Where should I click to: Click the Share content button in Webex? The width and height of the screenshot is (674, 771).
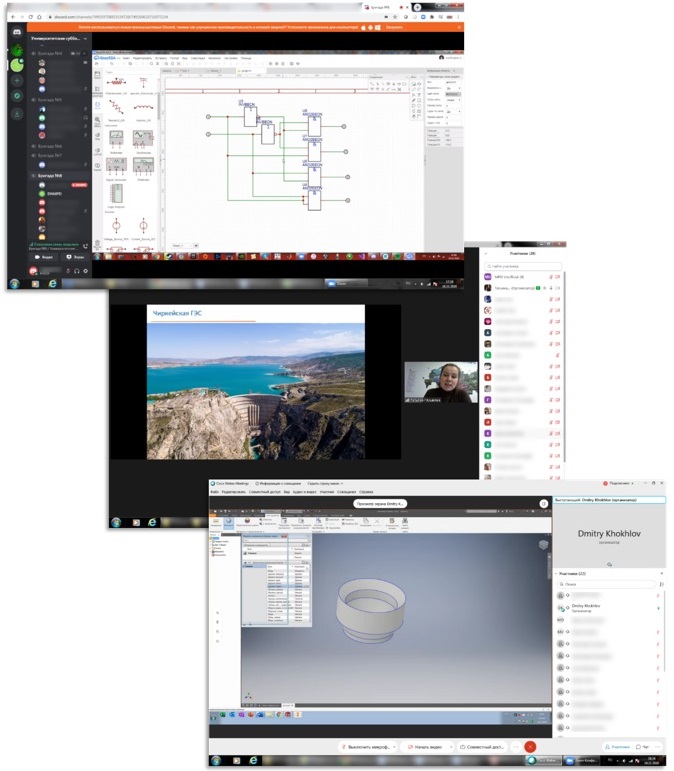482,747
